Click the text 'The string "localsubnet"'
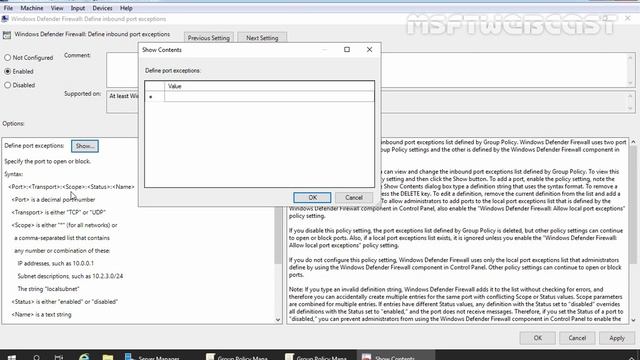The width and height of the screenshot is (640, 360). click(49, 289)
